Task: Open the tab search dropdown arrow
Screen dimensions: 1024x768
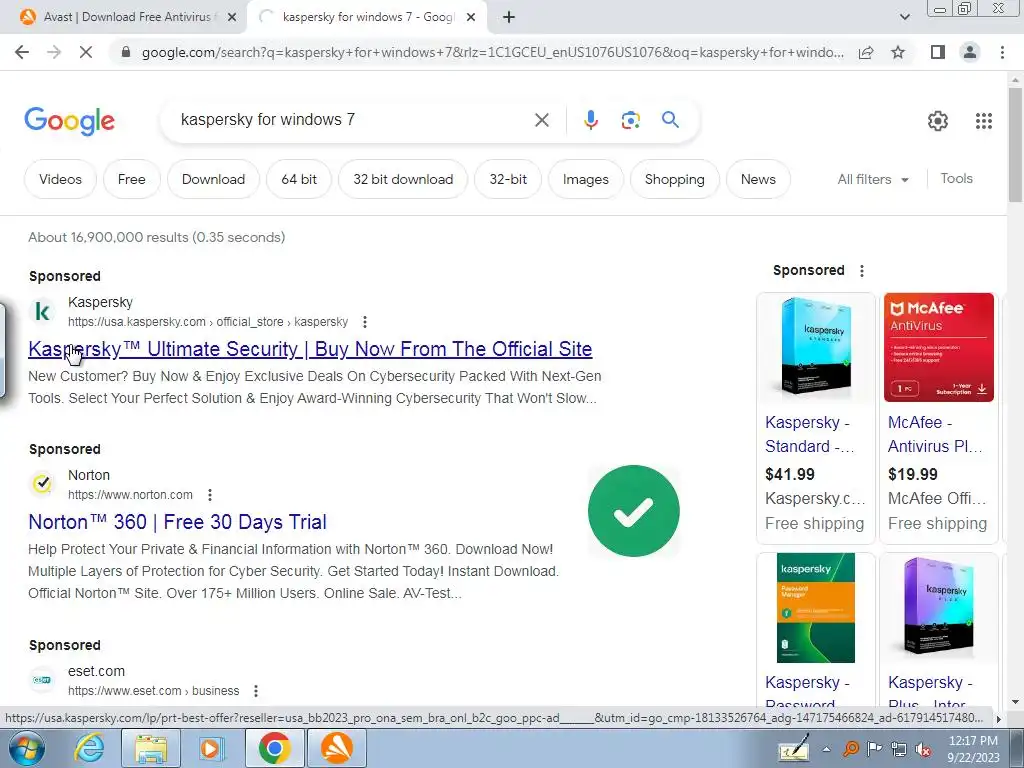Action: coord(904,17)
